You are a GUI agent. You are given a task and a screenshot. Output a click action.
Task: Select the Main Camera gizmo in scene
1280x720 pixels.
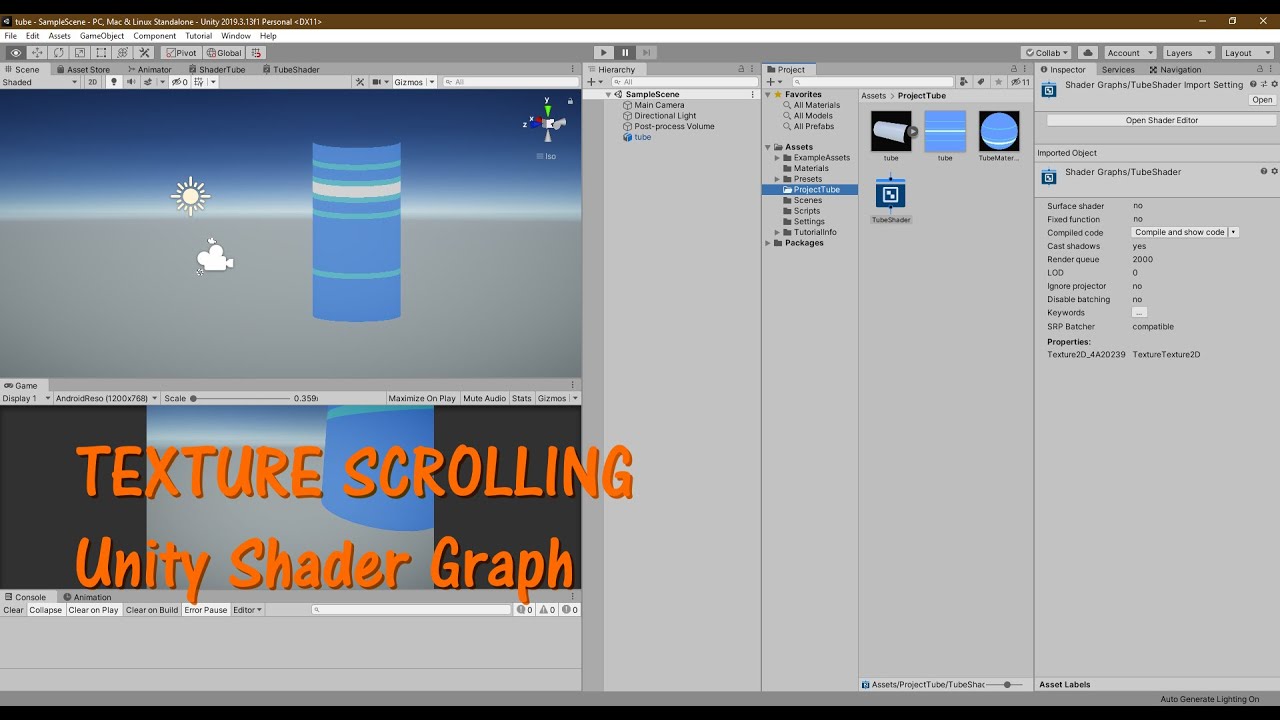coord(214,258)
